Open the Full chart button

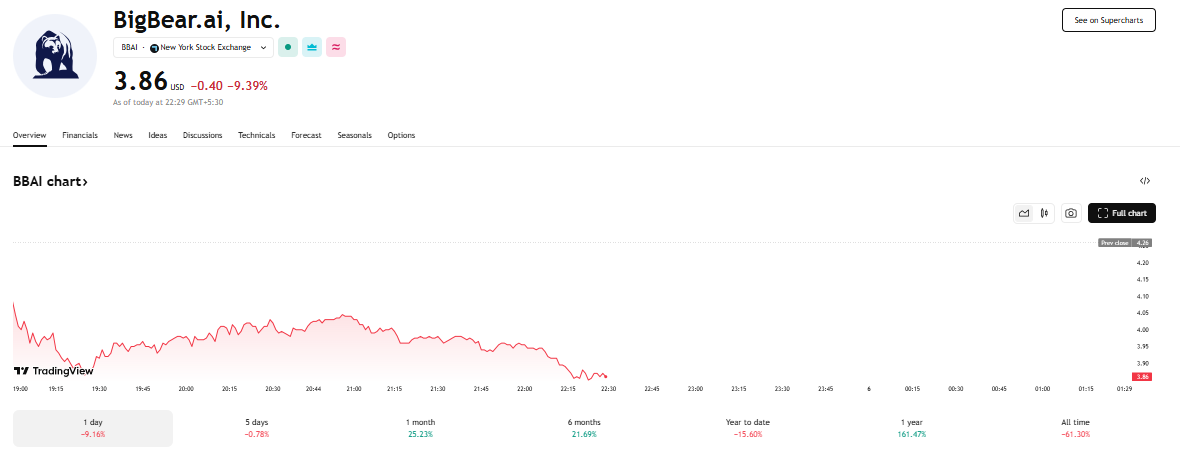1121,213
